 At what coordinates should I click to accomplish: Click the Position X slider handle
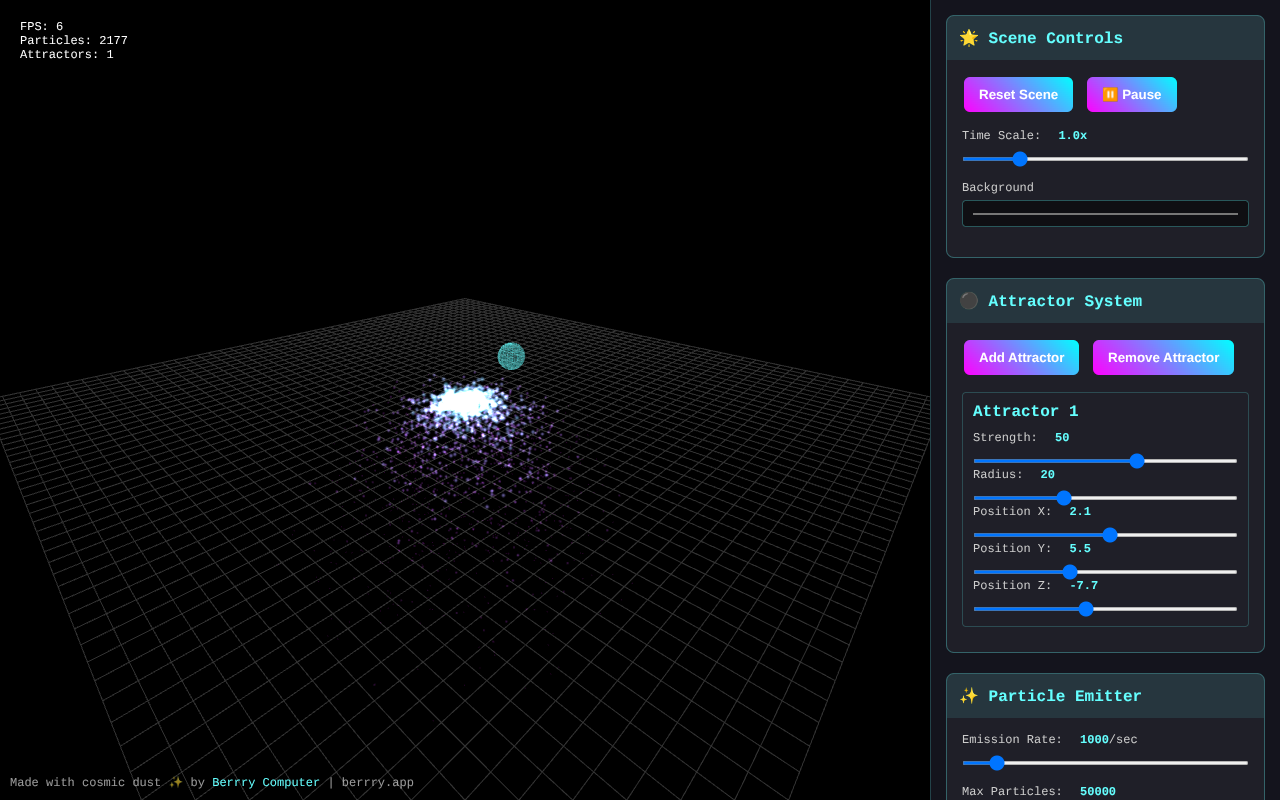tap(1110, 535)
